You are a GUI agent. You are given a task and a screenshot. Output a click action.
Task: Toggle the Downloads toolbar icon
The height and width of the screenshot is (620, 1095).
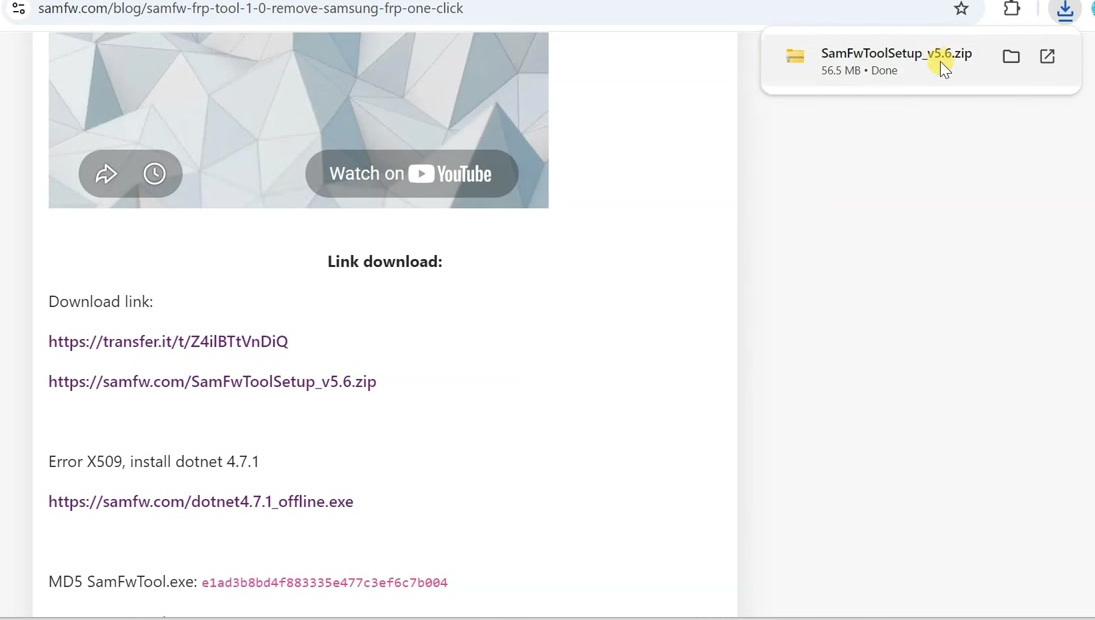[1065, 10]
